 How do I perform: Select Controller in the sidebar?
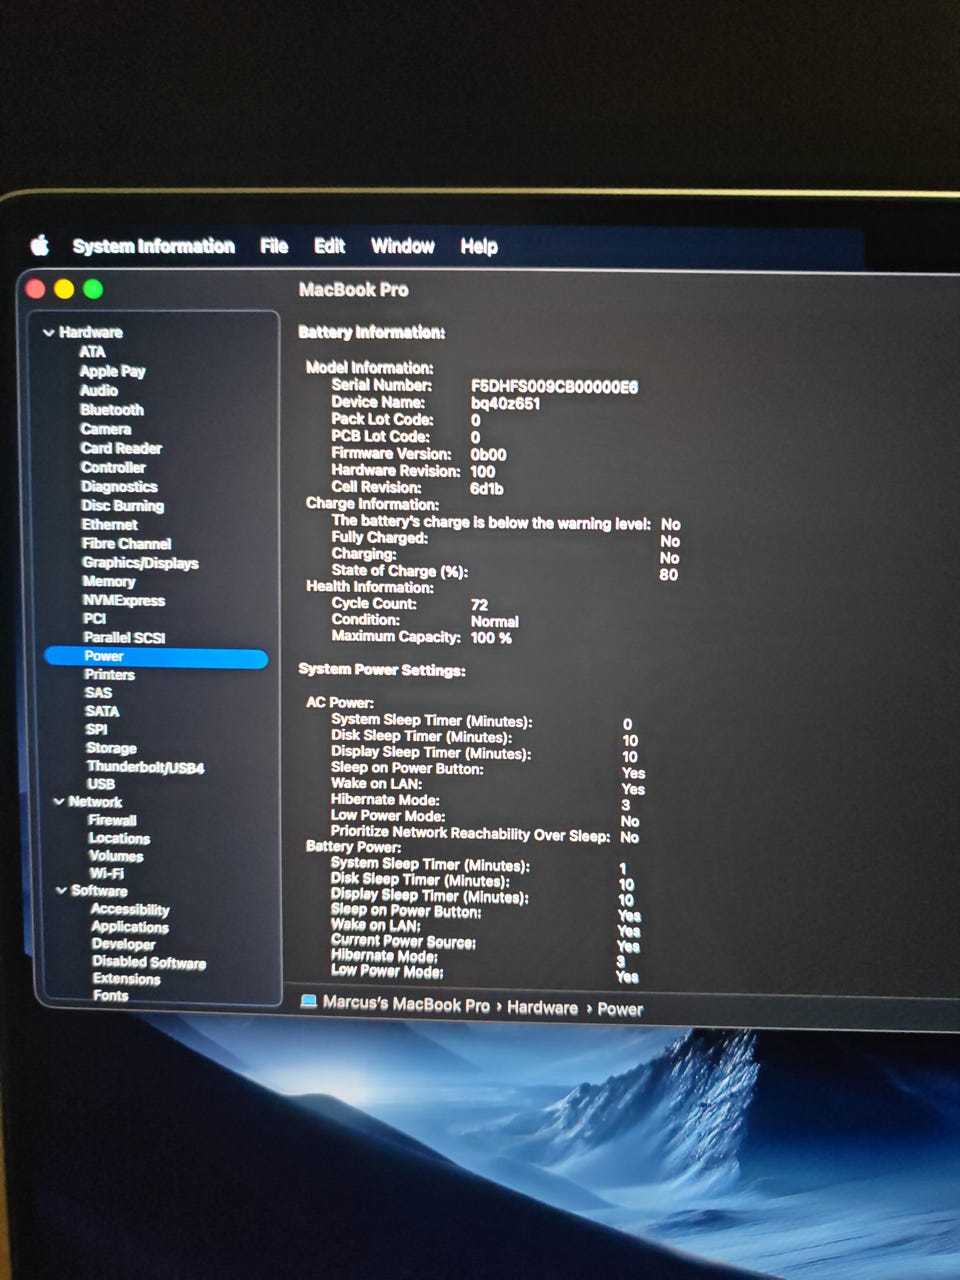click(113, 467)
